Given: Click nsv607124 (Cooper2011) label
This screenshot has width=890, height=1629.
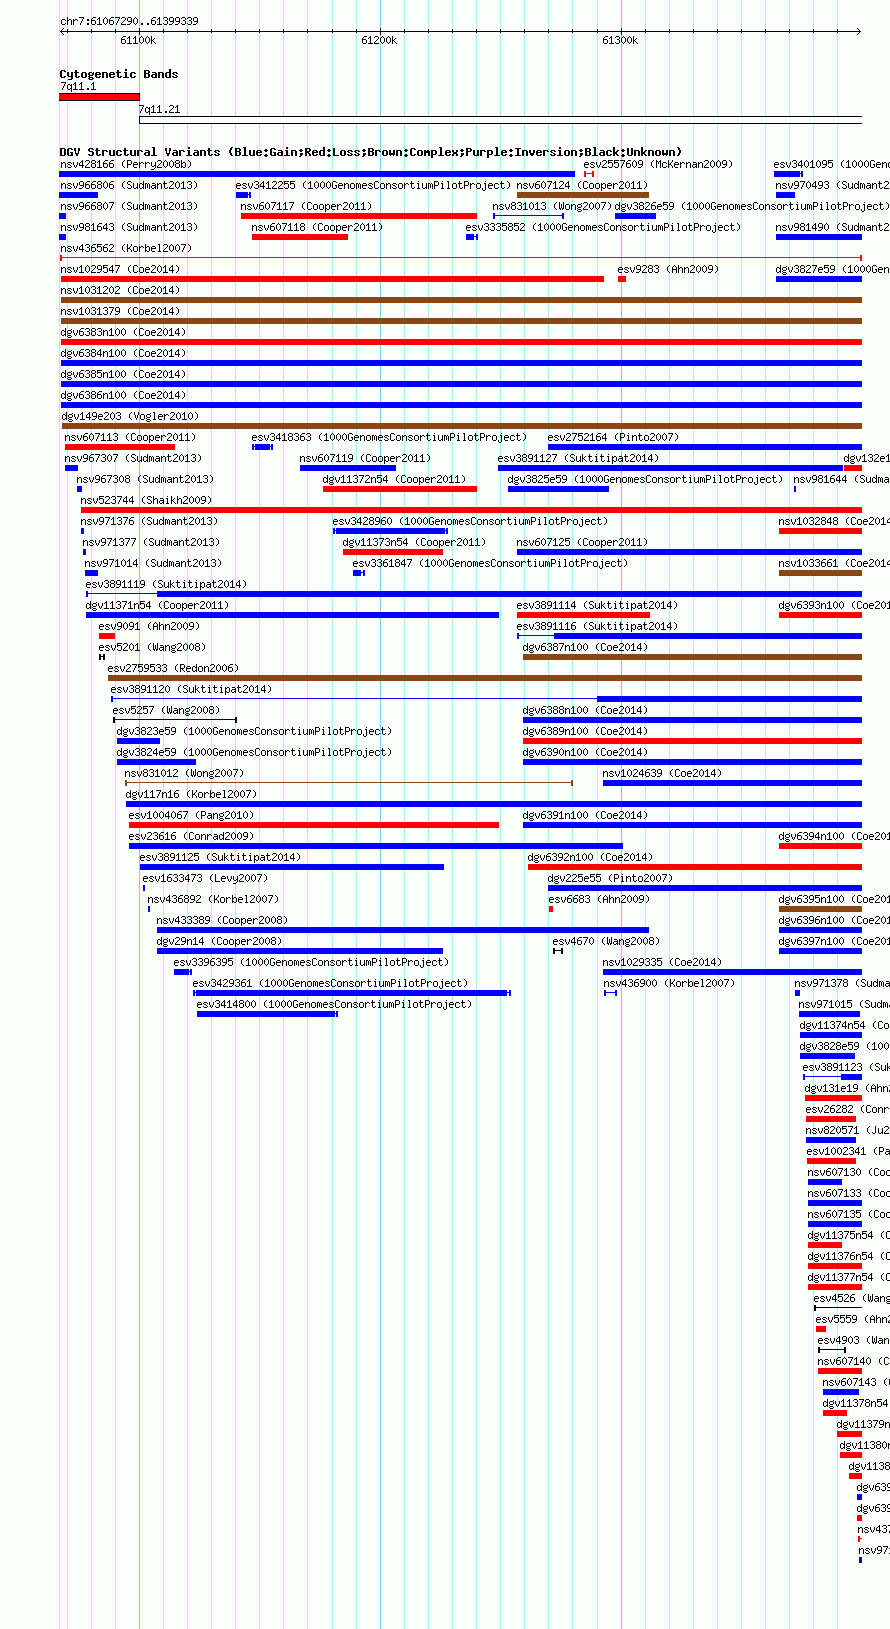Looking at the screenshot, I should [x=582, y=185].
